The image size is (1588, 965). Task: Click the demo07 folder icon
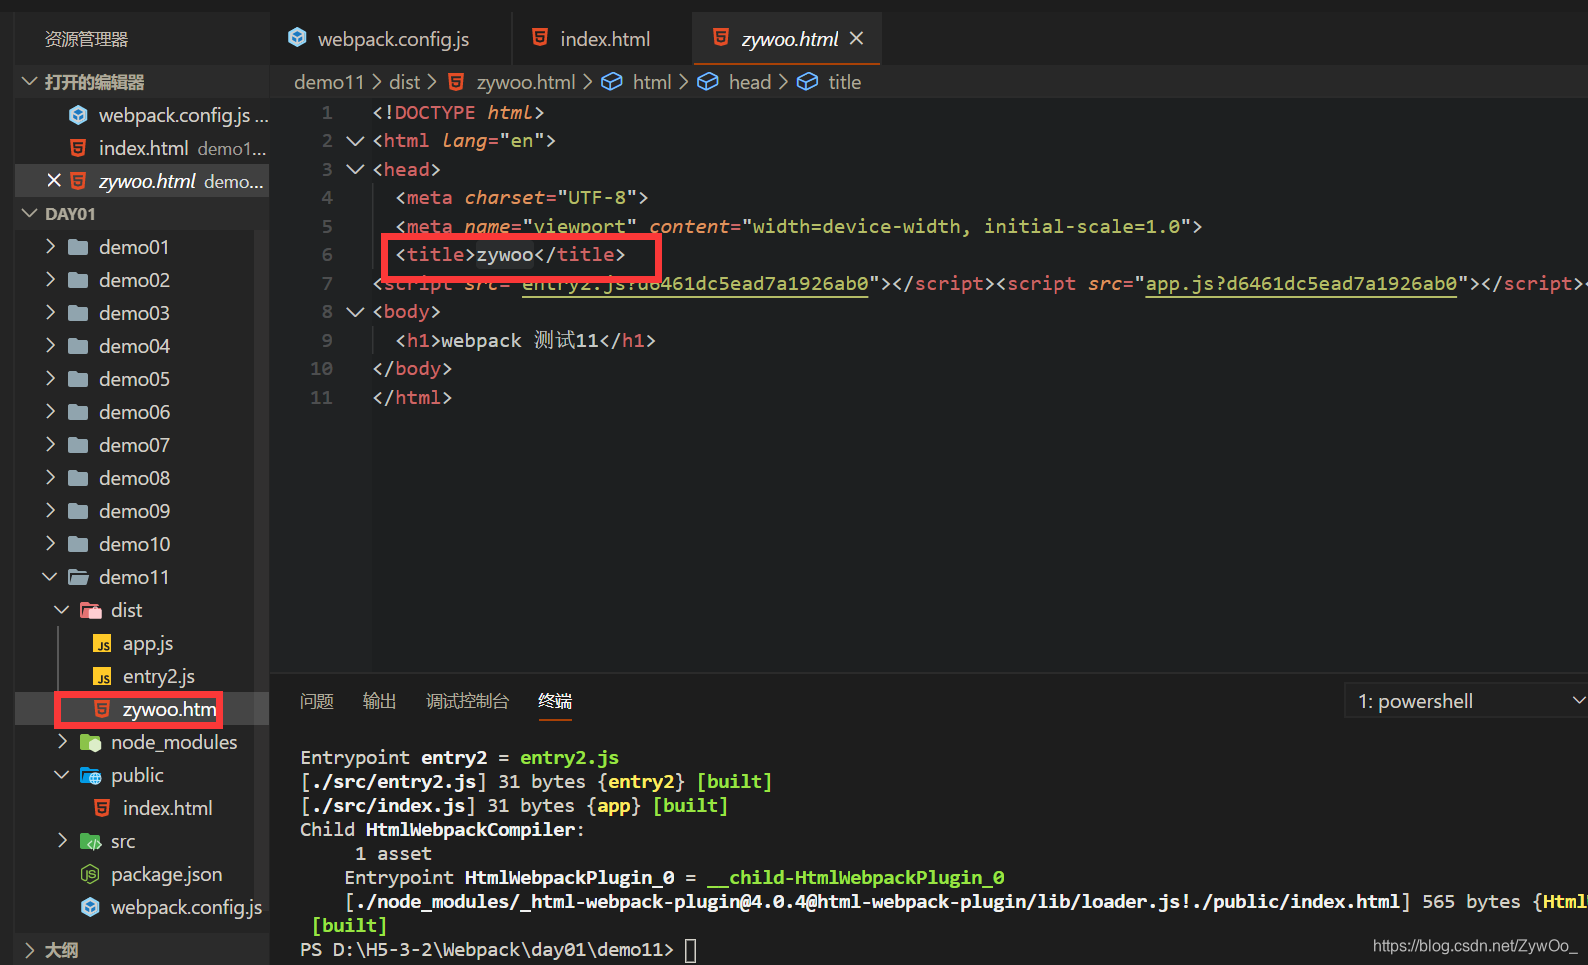pos(78,445)
